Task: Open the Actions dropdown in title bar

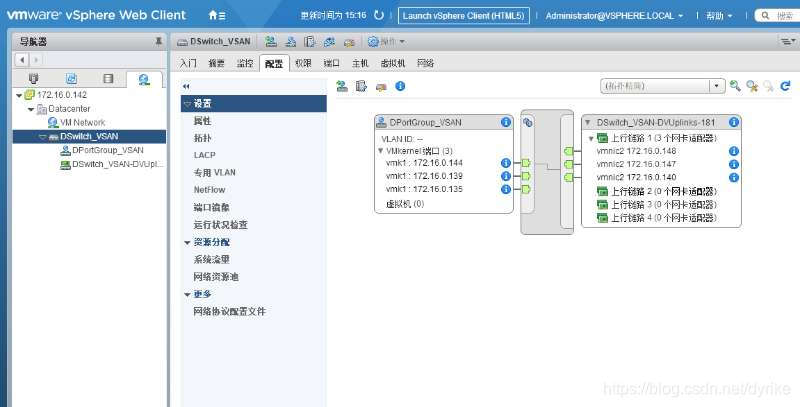Action: click(x=386, y=41)
